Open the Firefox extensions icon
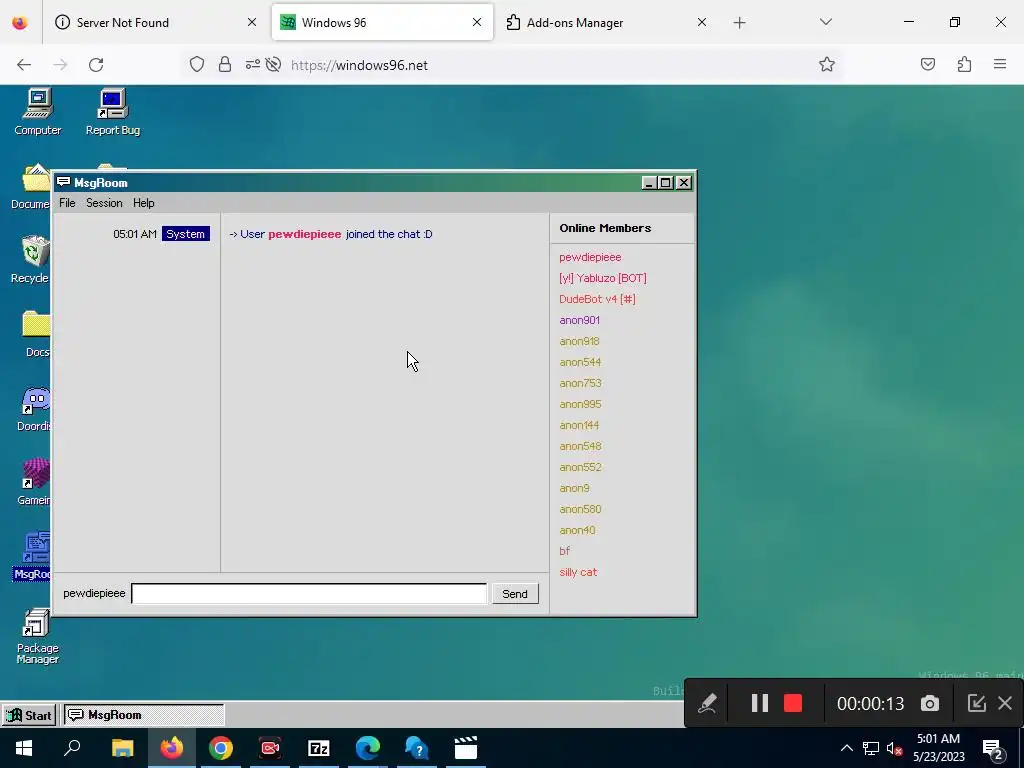The height and width of the screenshot is (768, 1024). pyautogui.click(x=964, y=64)
